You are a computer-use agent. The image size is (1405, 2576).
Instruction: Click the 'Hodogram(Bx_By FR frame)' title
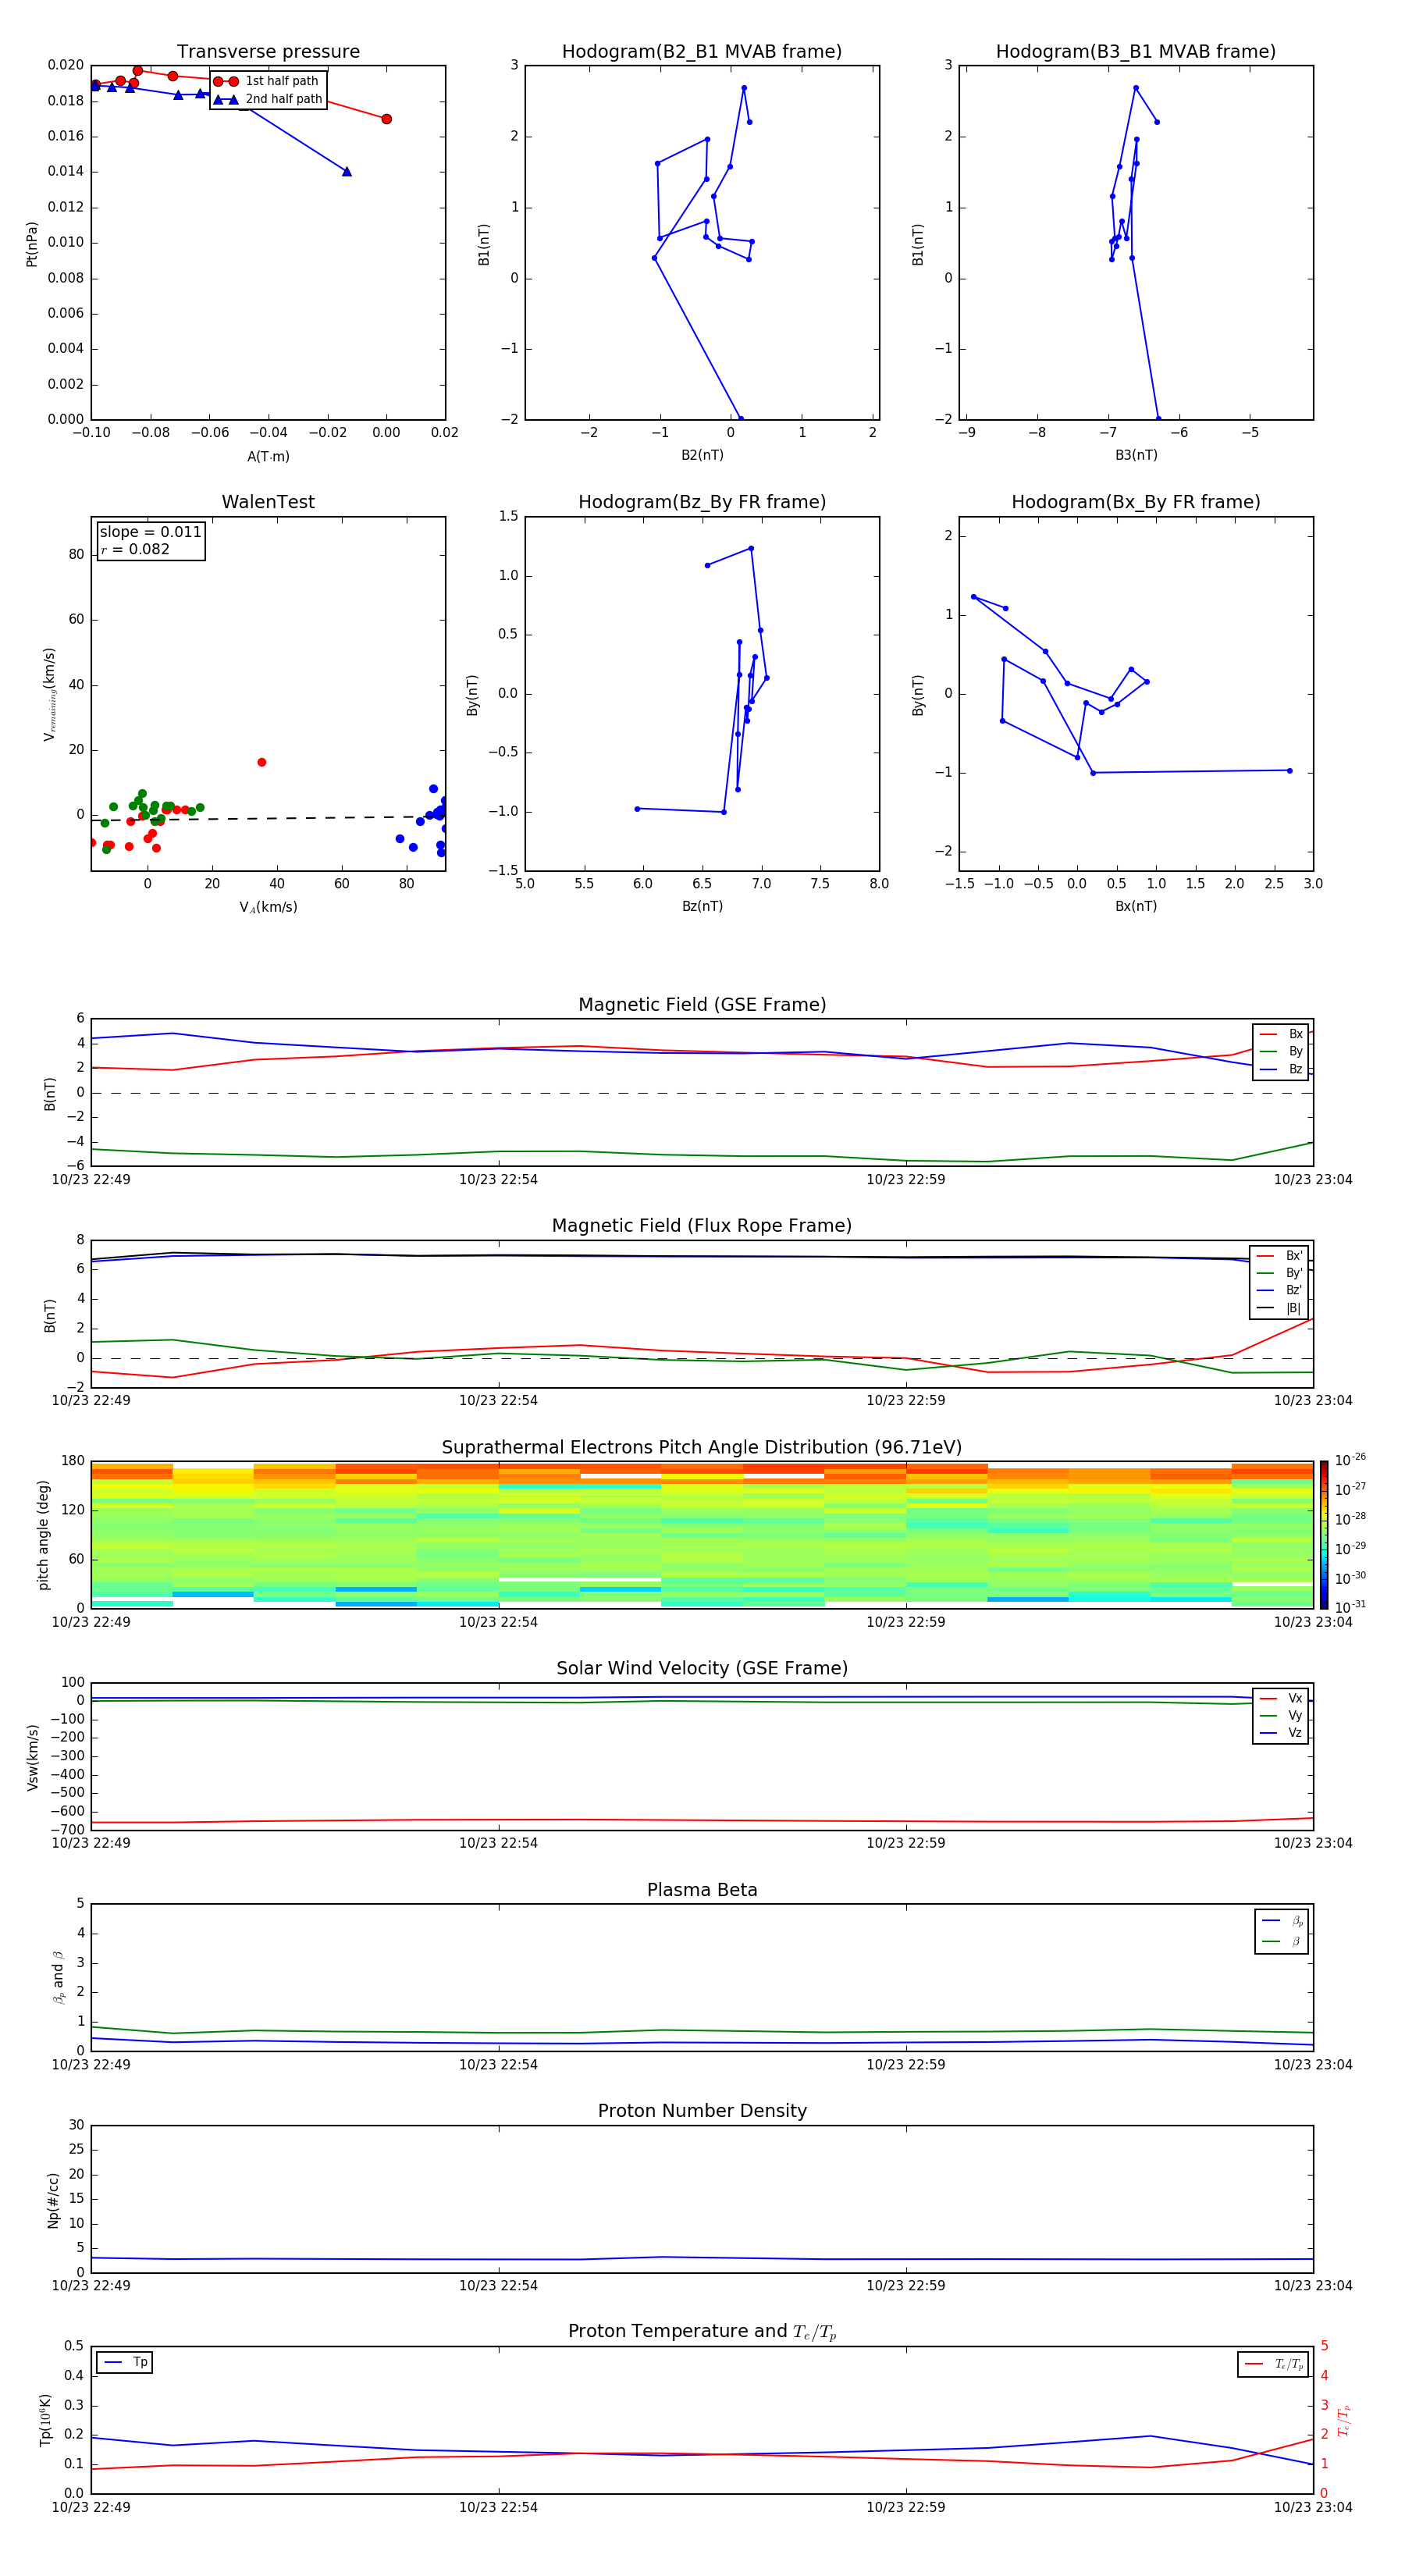1136,502
